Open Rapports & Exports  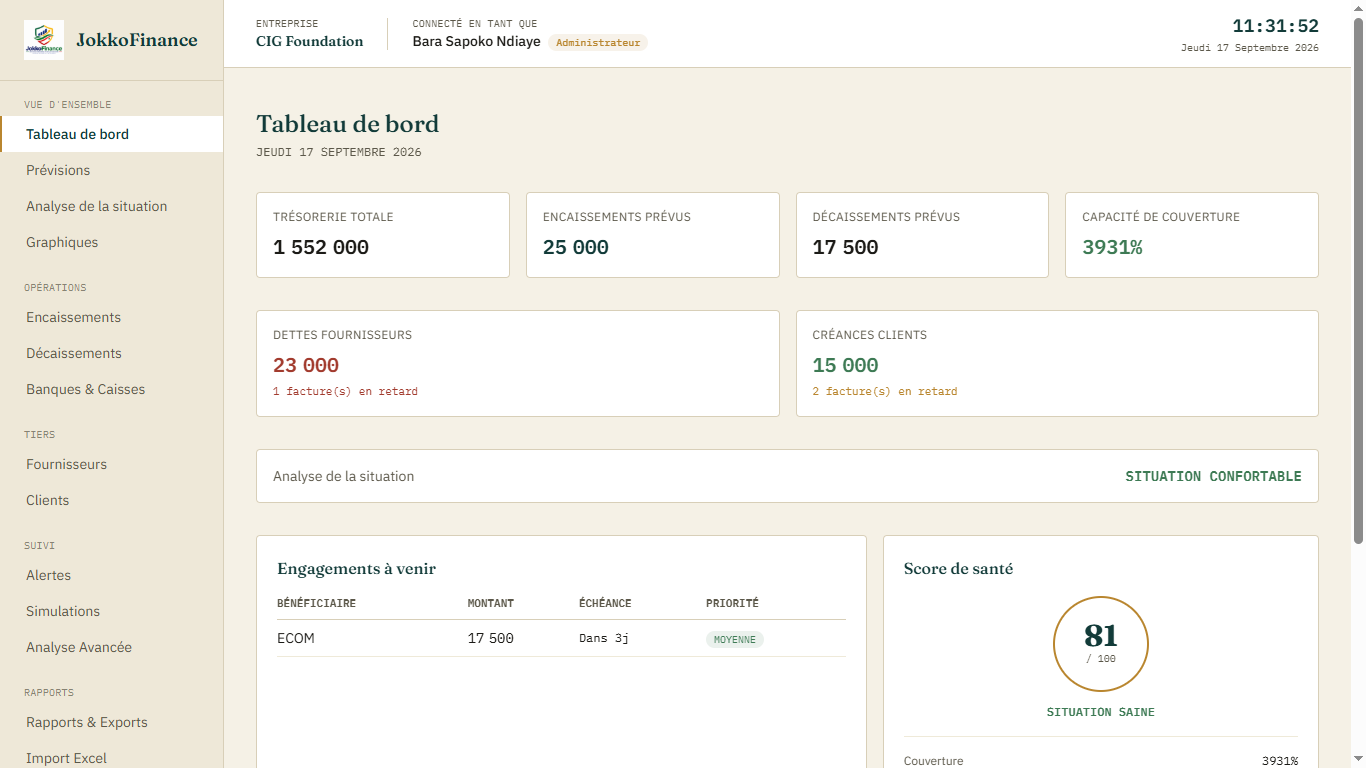point(112,722)
